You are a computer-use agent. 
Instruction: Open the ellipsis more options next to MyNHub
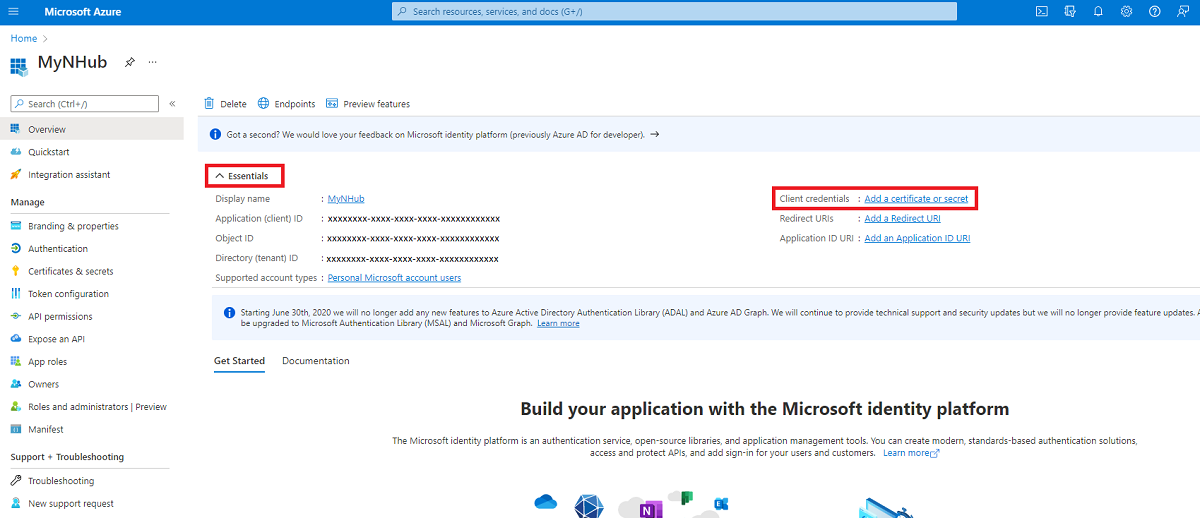pos(153,62)
